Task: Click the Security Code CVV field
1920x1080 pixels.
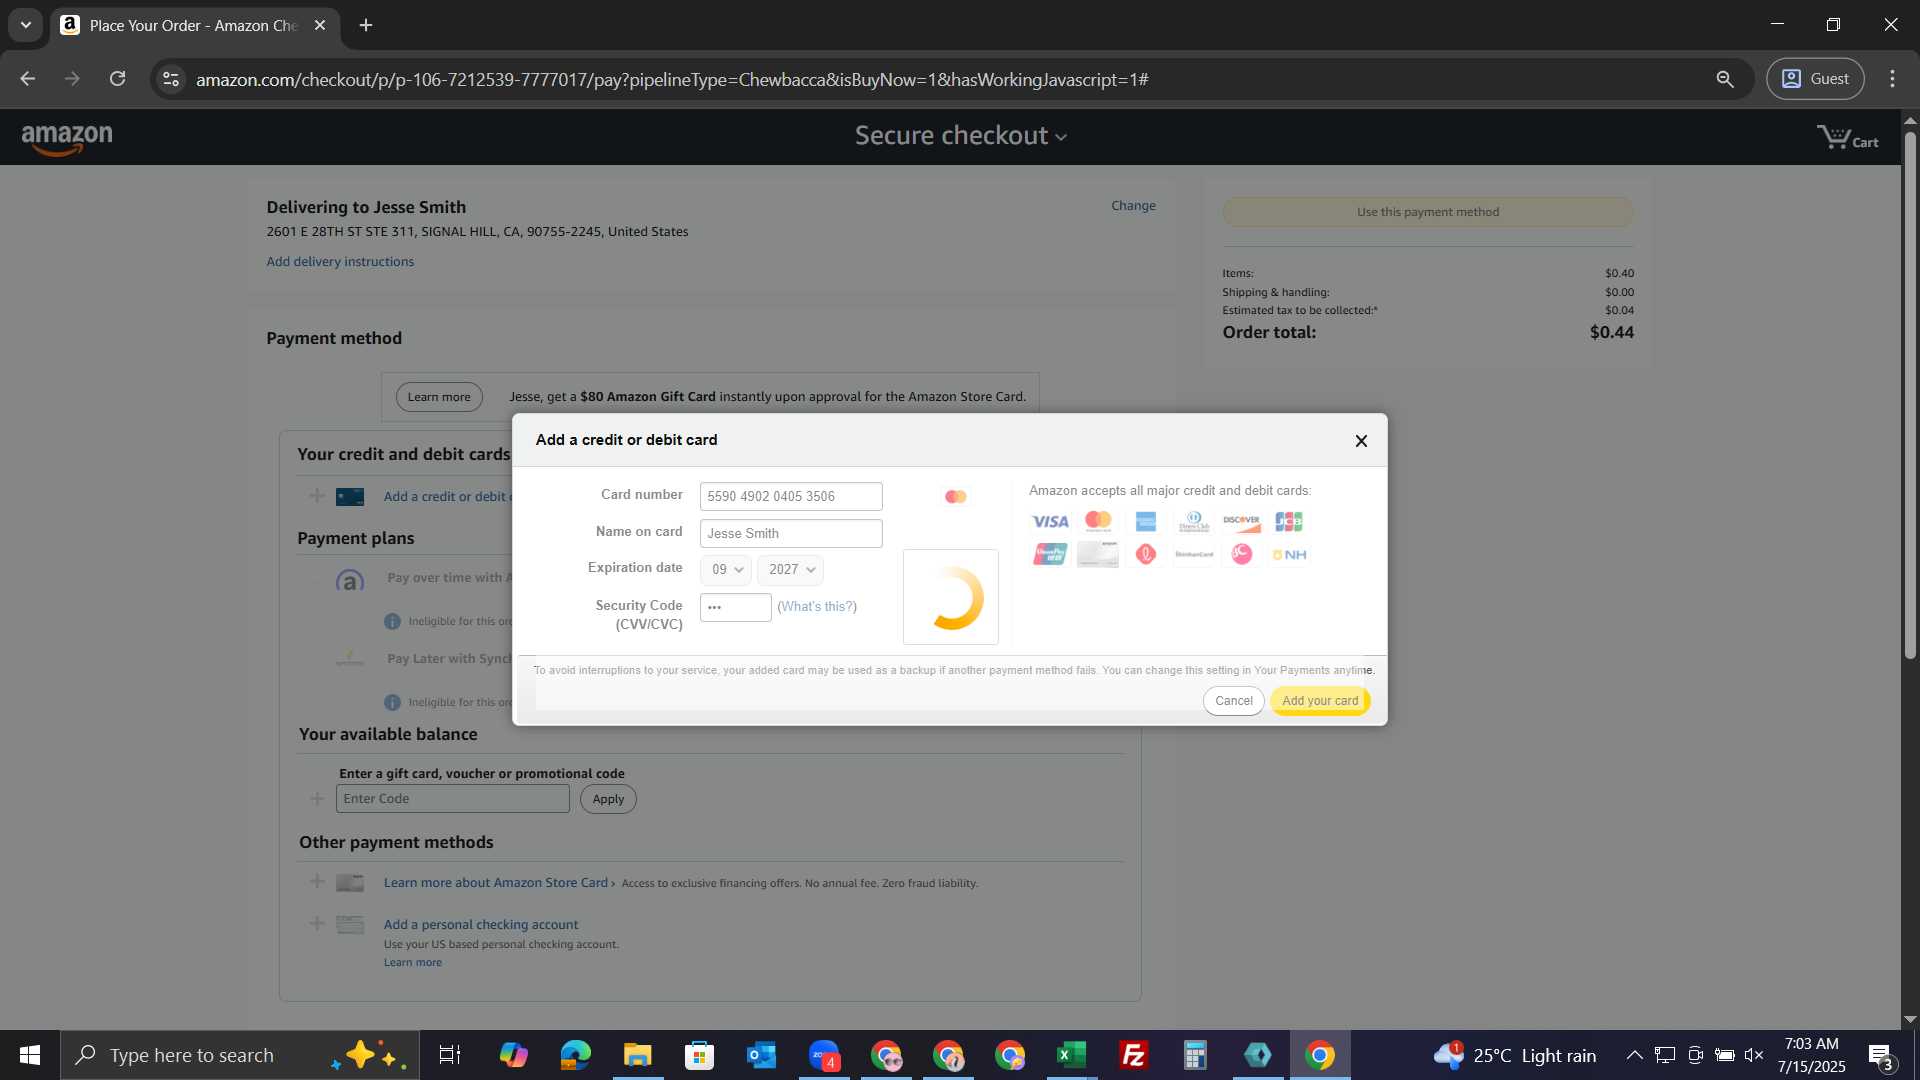Action: (x=735, y=607)
